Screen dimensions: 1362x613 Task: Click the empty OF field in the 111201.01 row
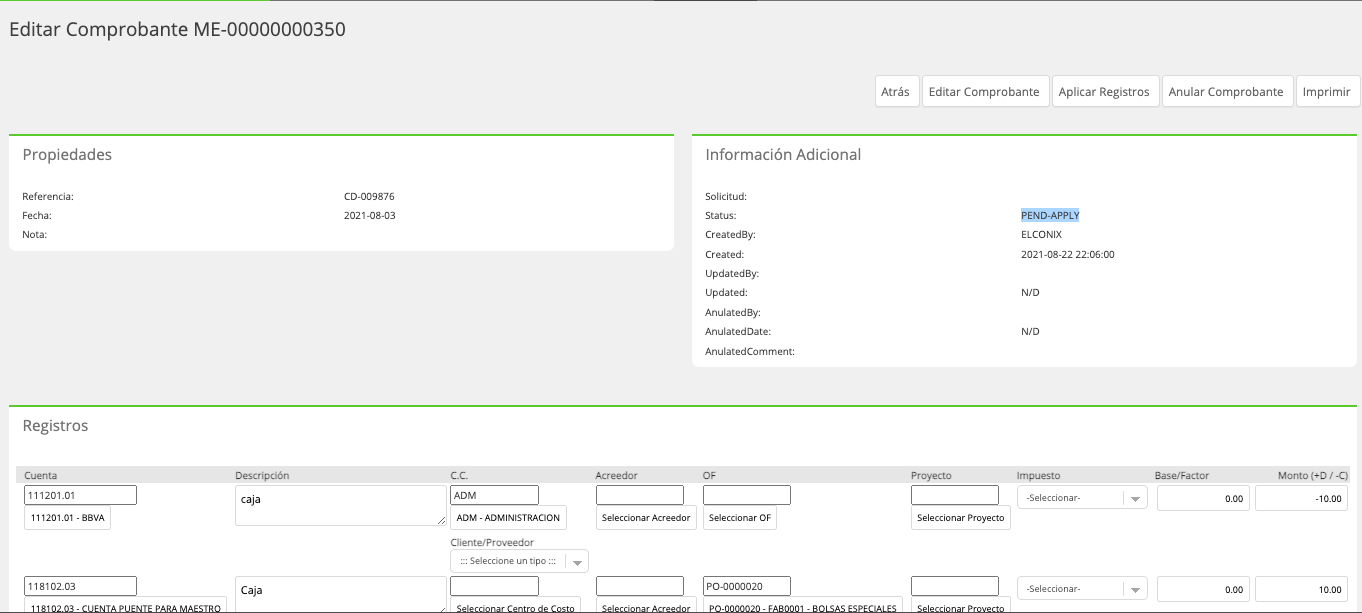pos(747,495)
